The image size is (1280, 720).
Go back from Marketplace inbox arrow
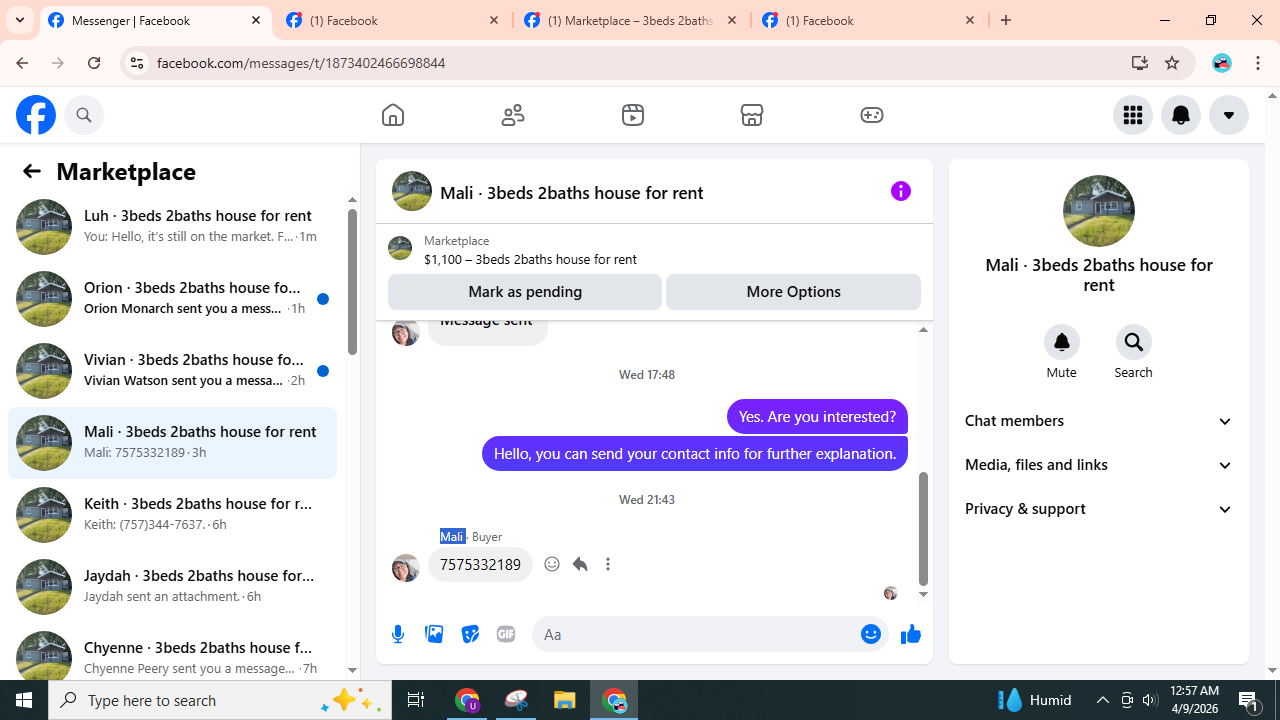[32, 171]
